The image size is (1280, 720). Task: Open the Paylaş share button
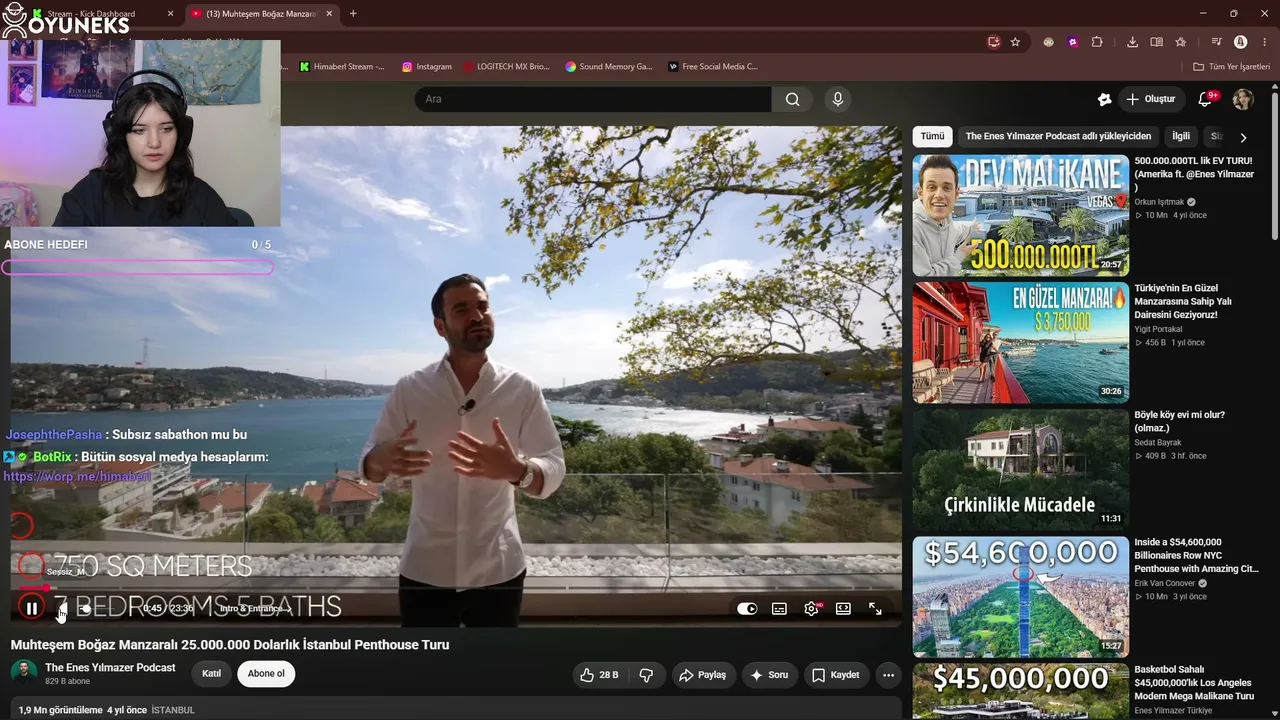703,675
